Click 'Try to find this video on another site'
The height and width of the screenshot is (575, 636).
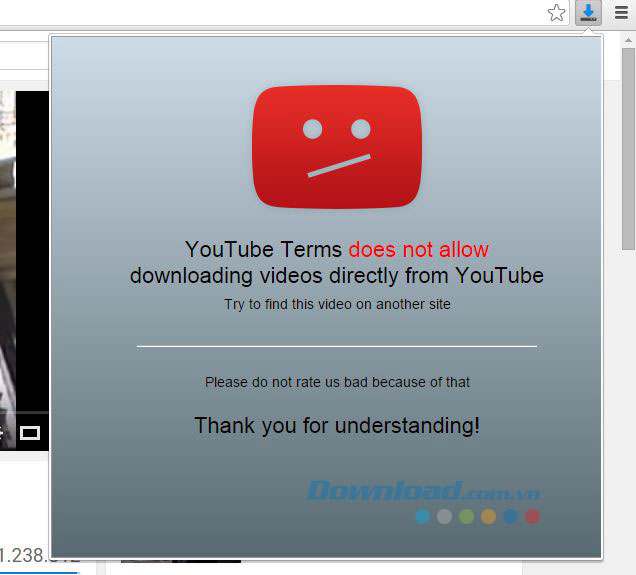[x=337, y=304]
